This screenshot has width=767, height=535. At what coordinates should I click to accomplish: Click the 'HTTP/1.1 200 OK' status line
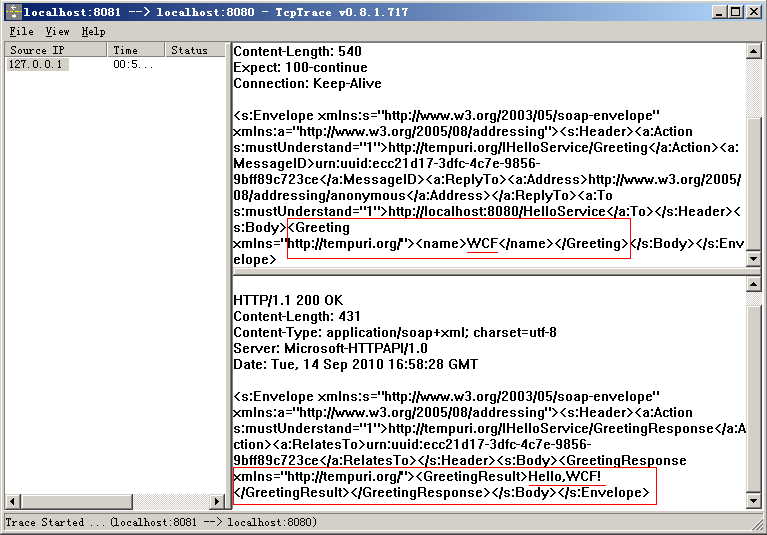coord(288,300)
